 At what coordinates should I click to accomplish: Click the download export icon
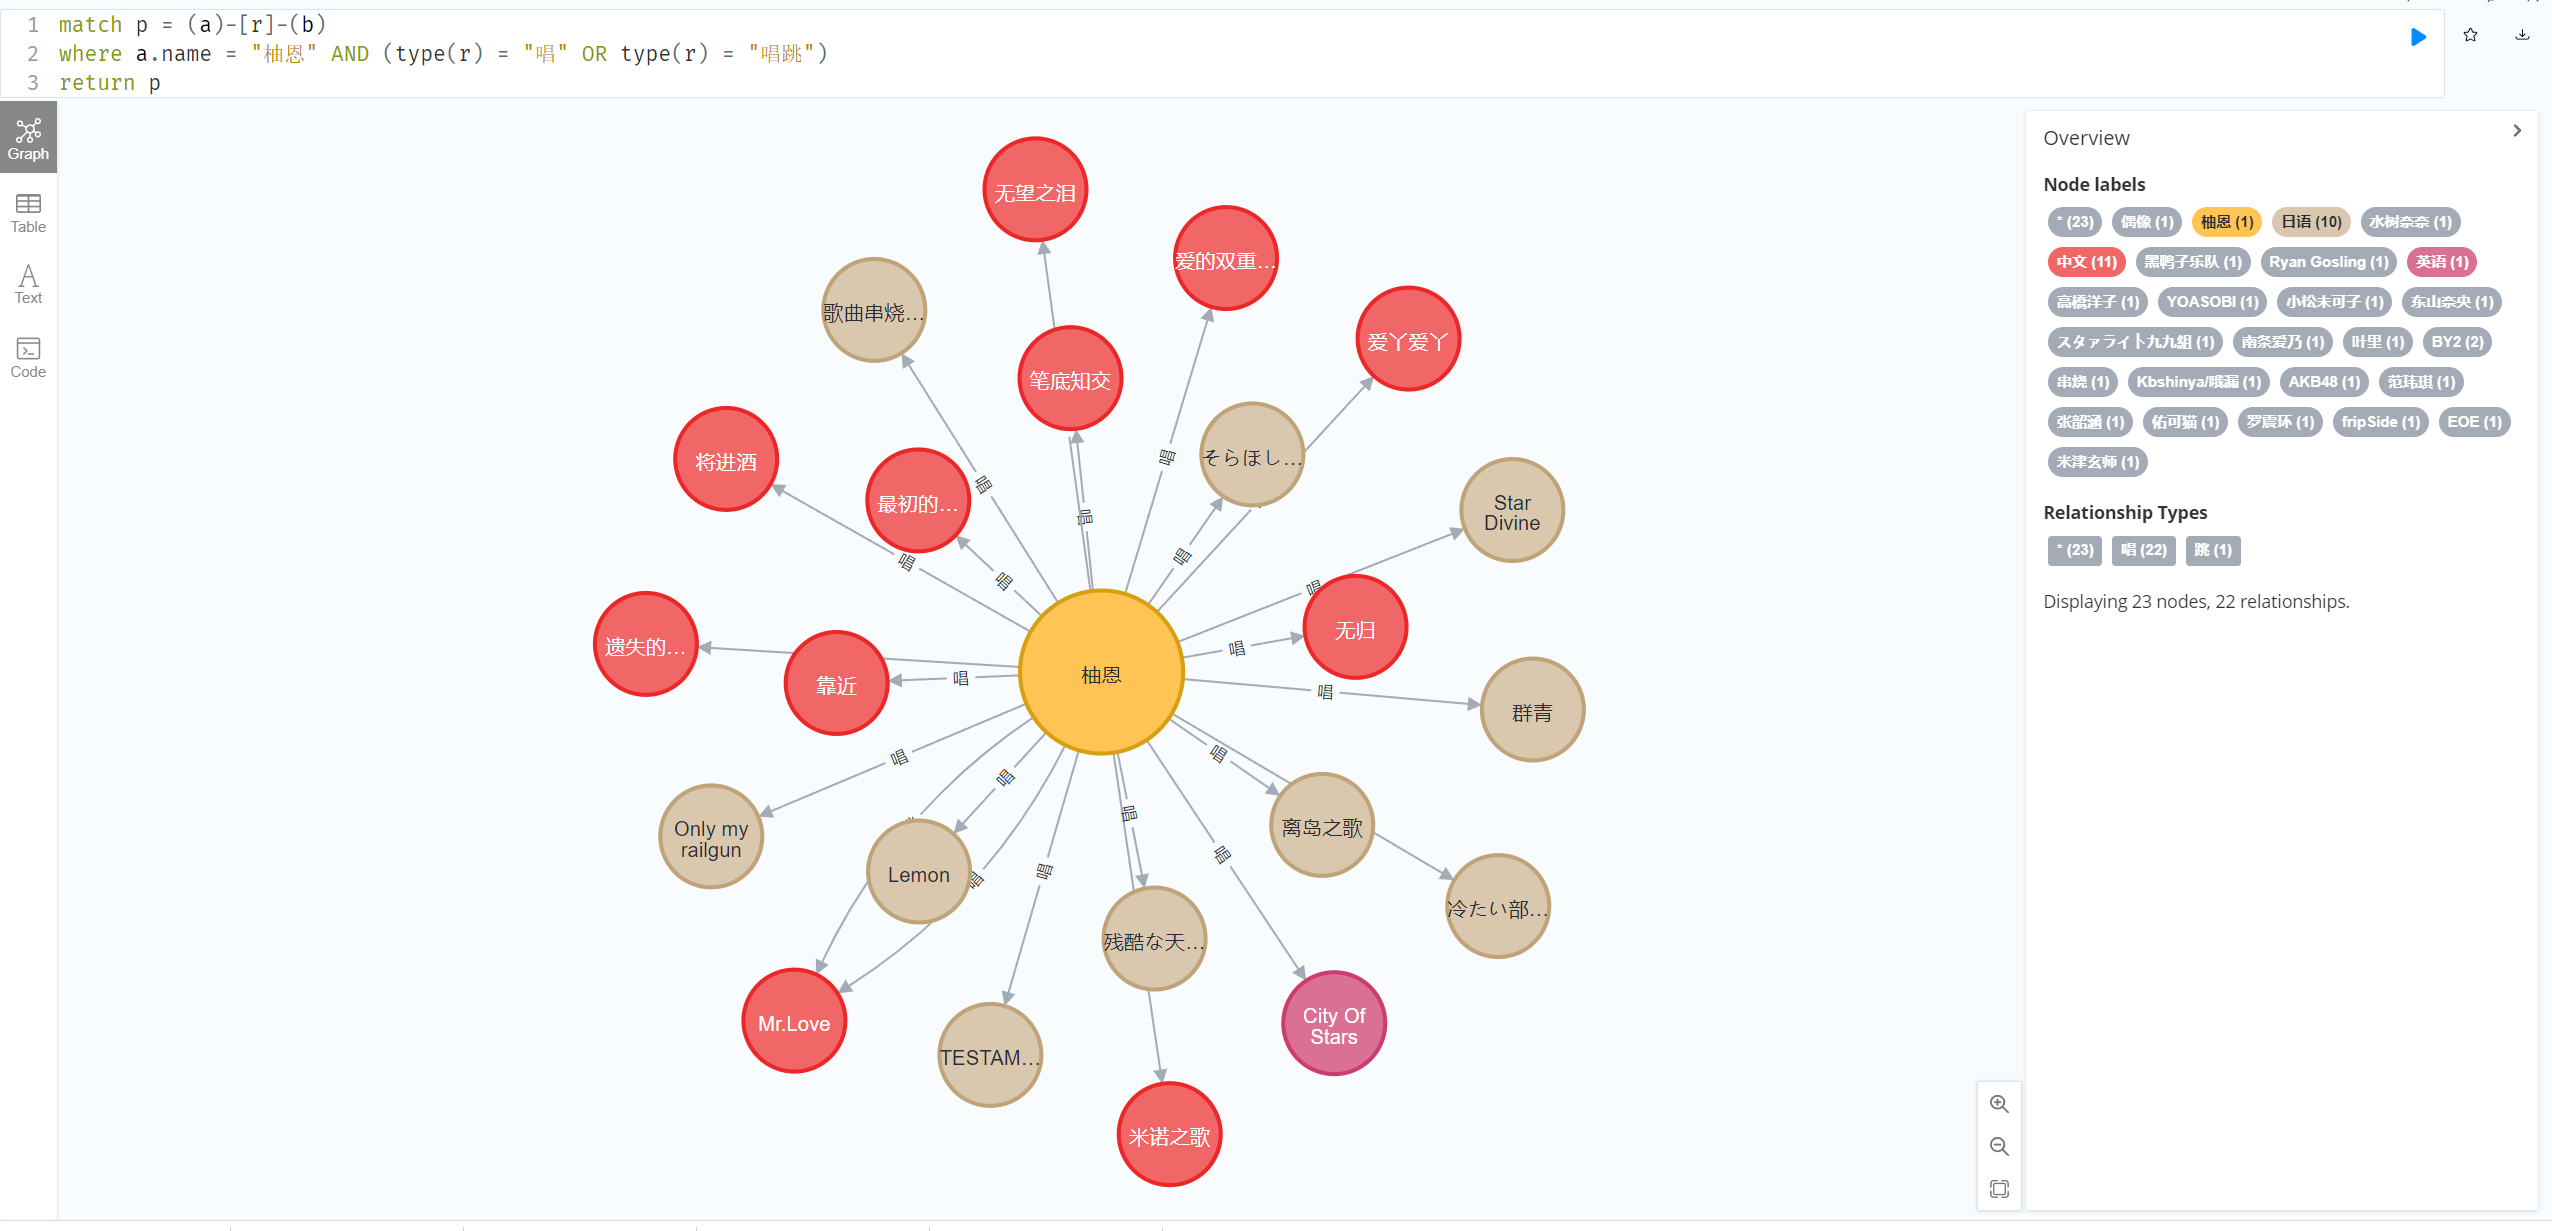(2522, 35)
